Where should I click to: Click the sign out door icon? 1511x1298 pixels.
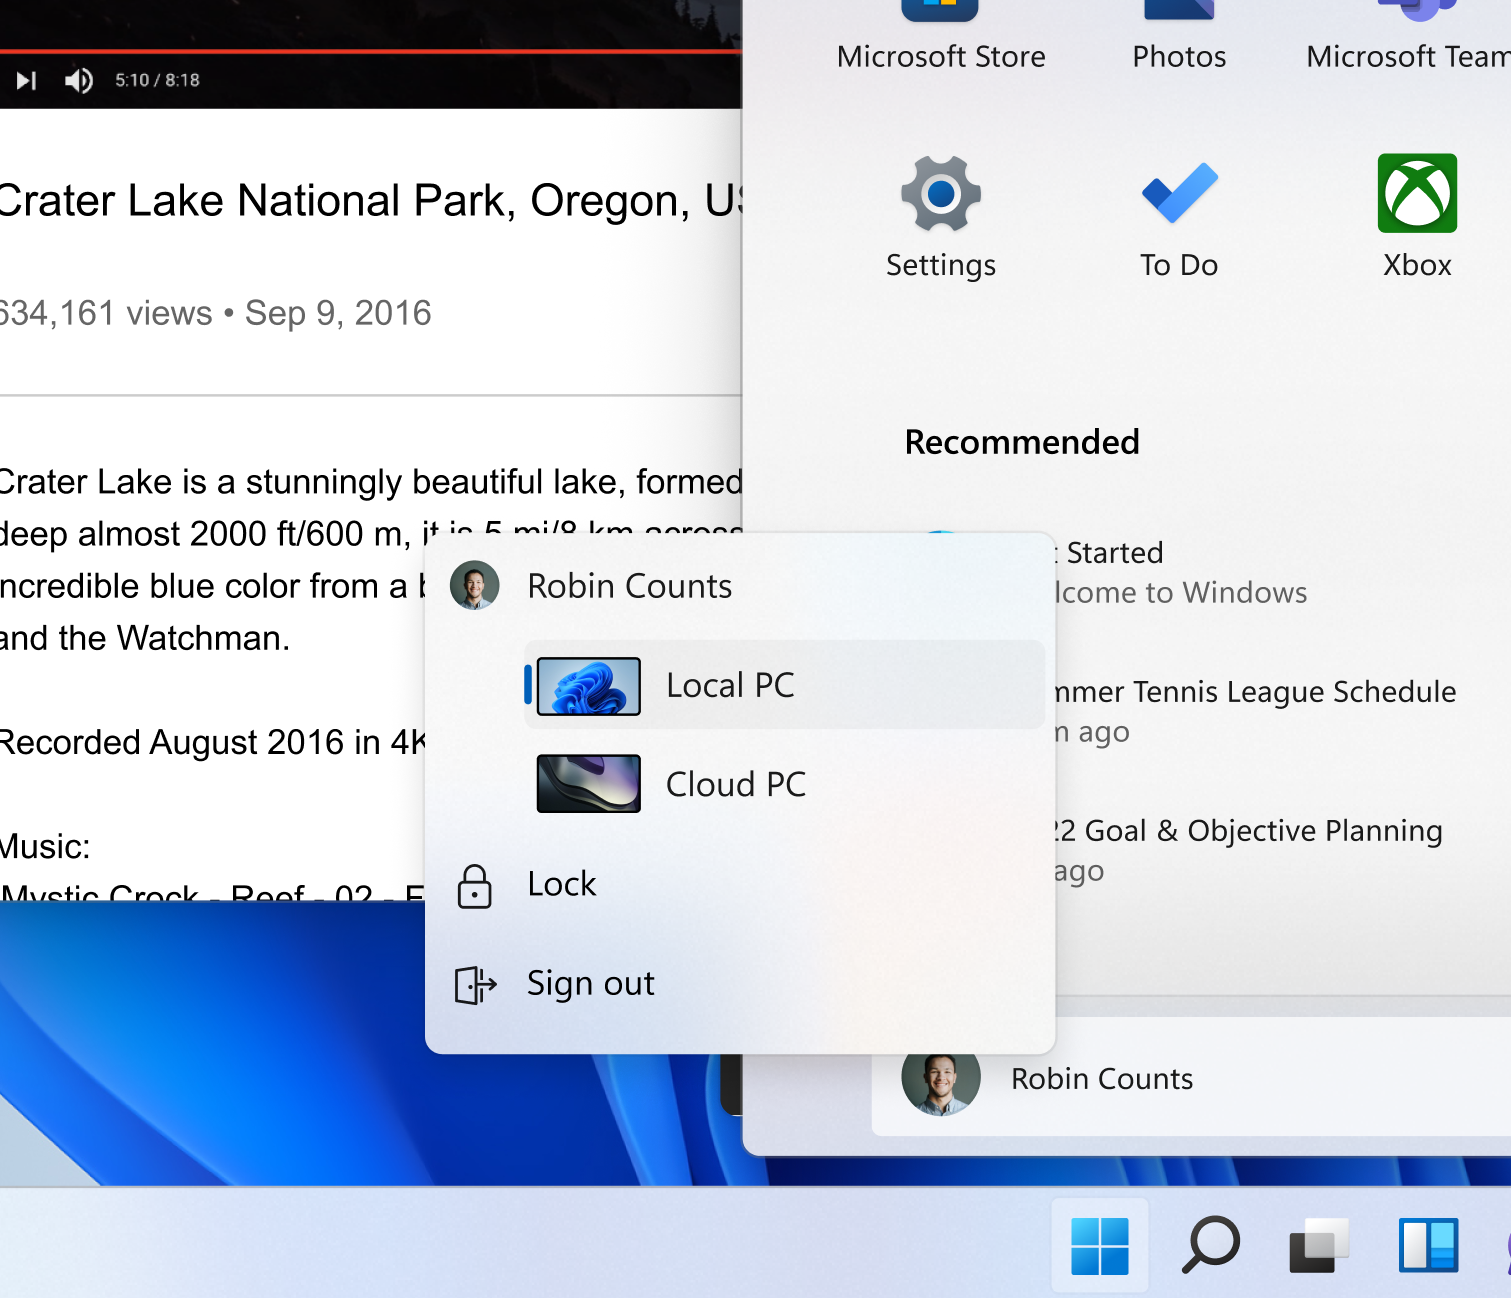475,985
